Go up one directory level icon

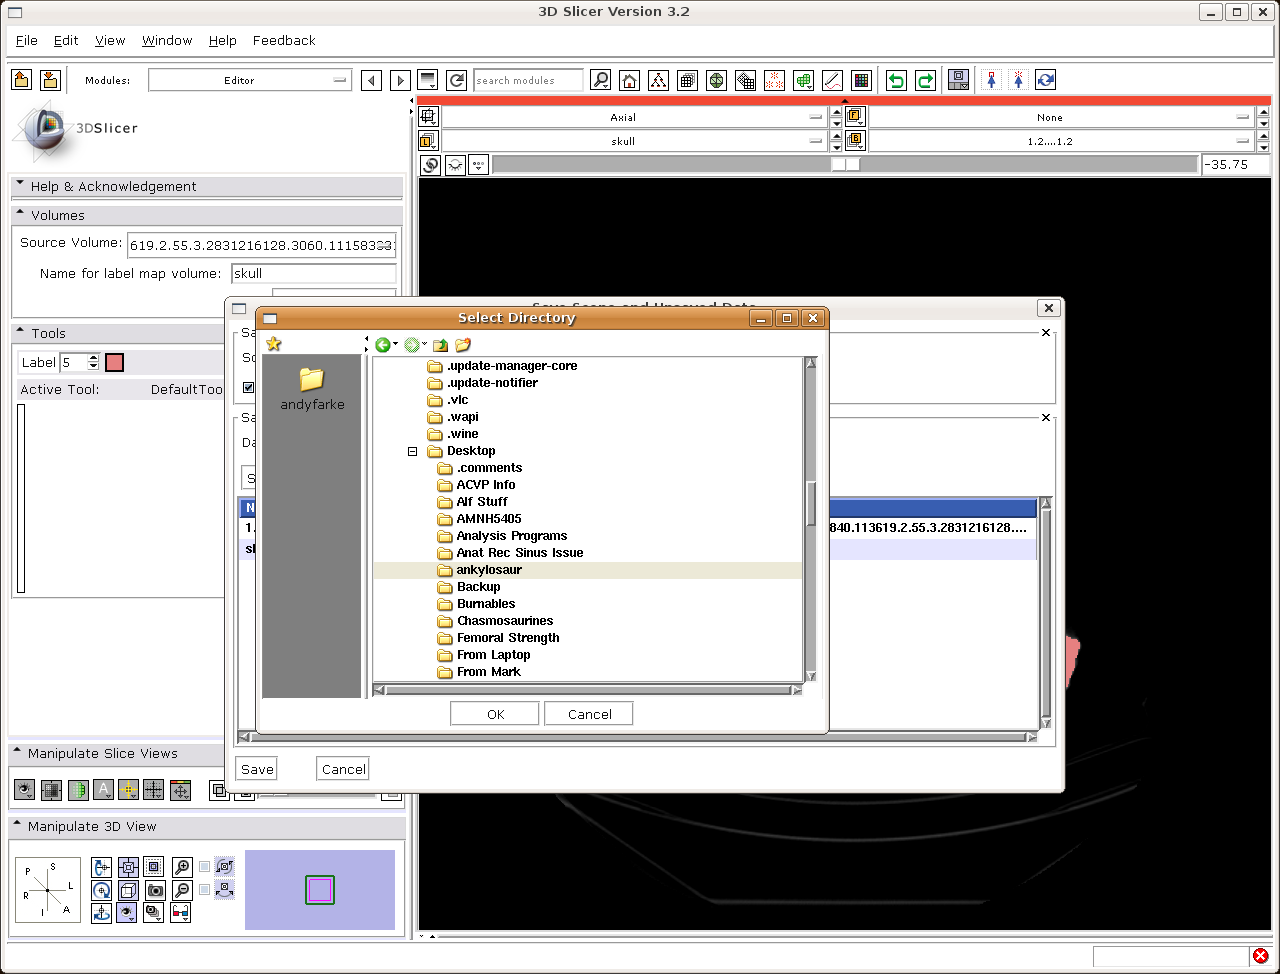pyautogui.click(x=440, y=345)
